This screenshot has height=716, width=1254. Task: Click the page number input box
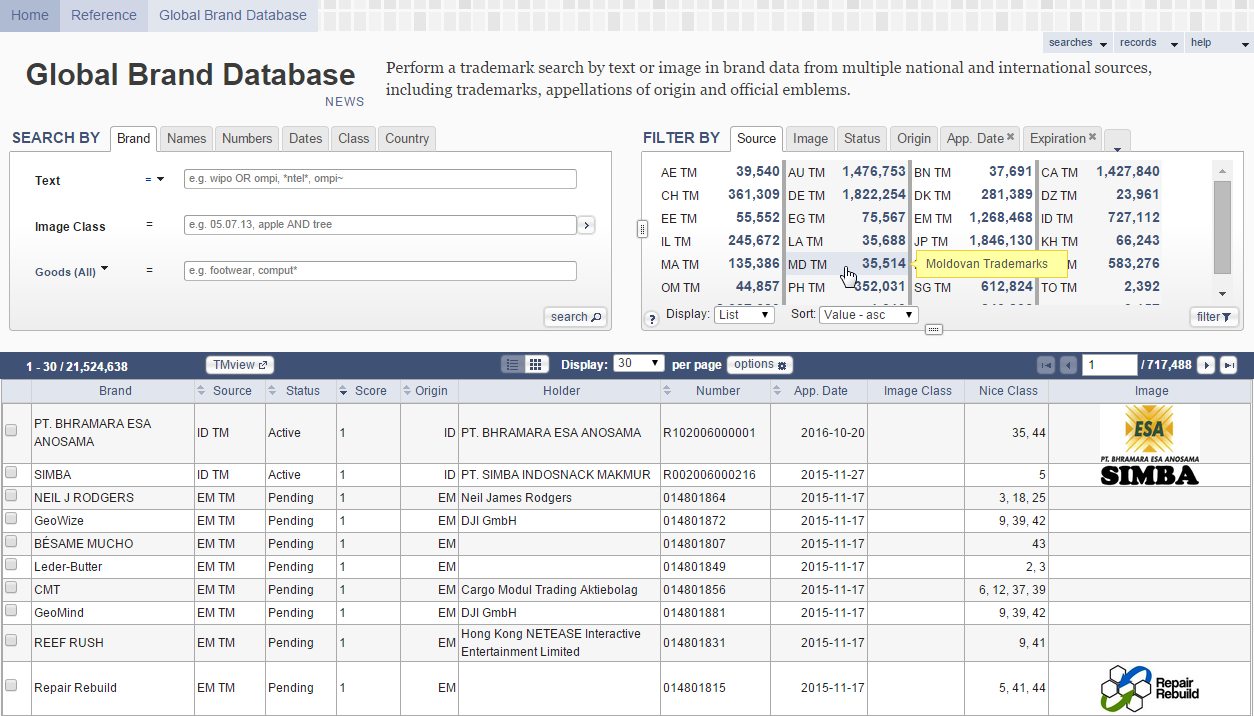click(x=1109, y=365)
